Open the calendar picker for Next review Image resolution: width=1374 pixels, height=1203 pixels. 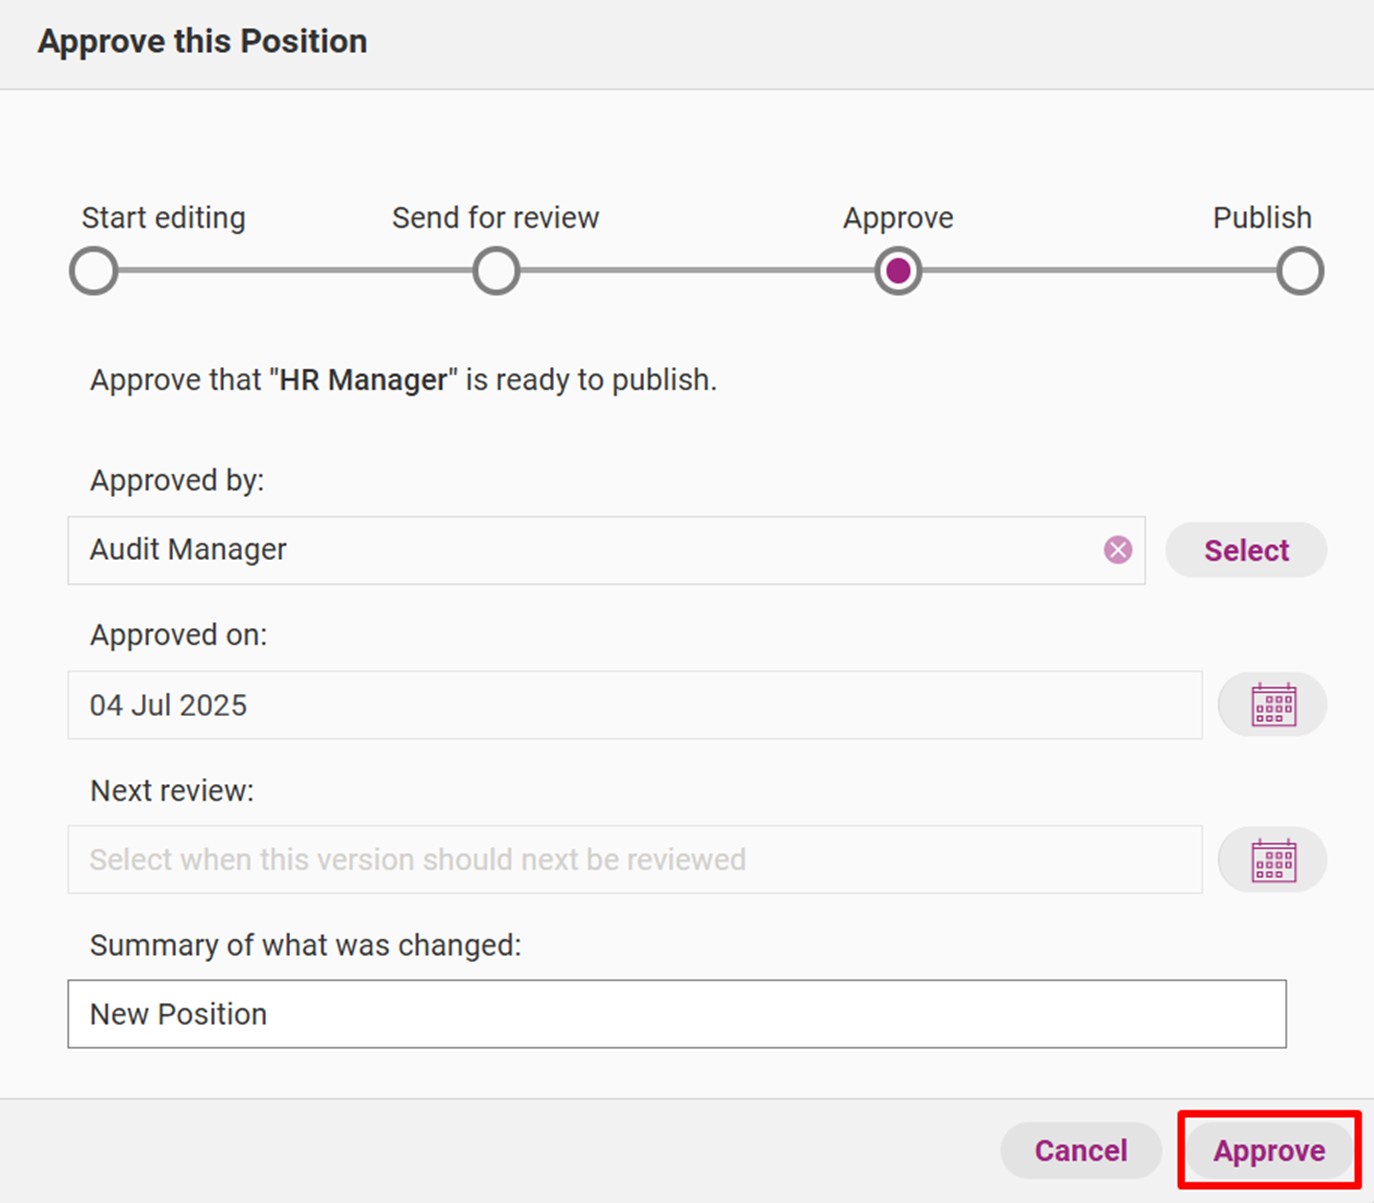pos(1273,860)
